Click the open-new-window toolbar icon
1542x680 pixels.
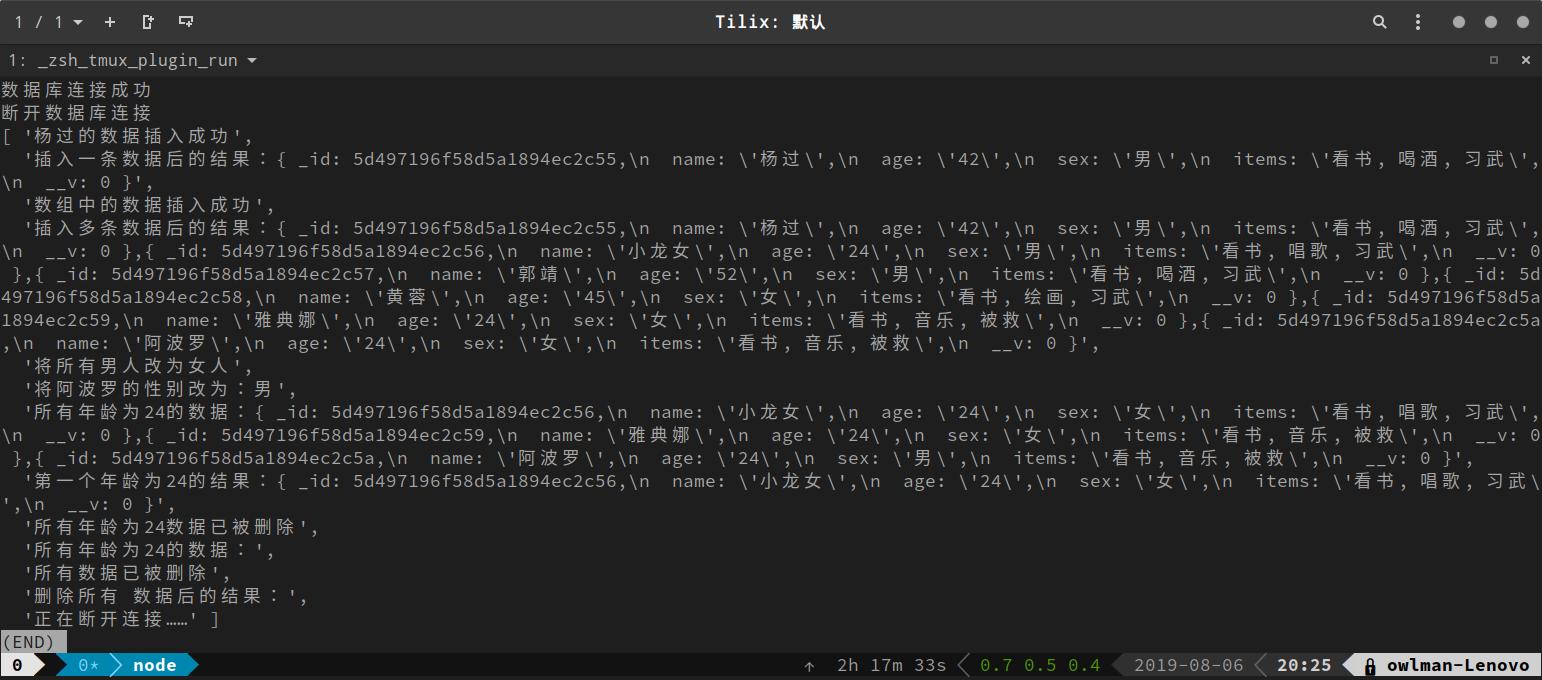[184, 21]
